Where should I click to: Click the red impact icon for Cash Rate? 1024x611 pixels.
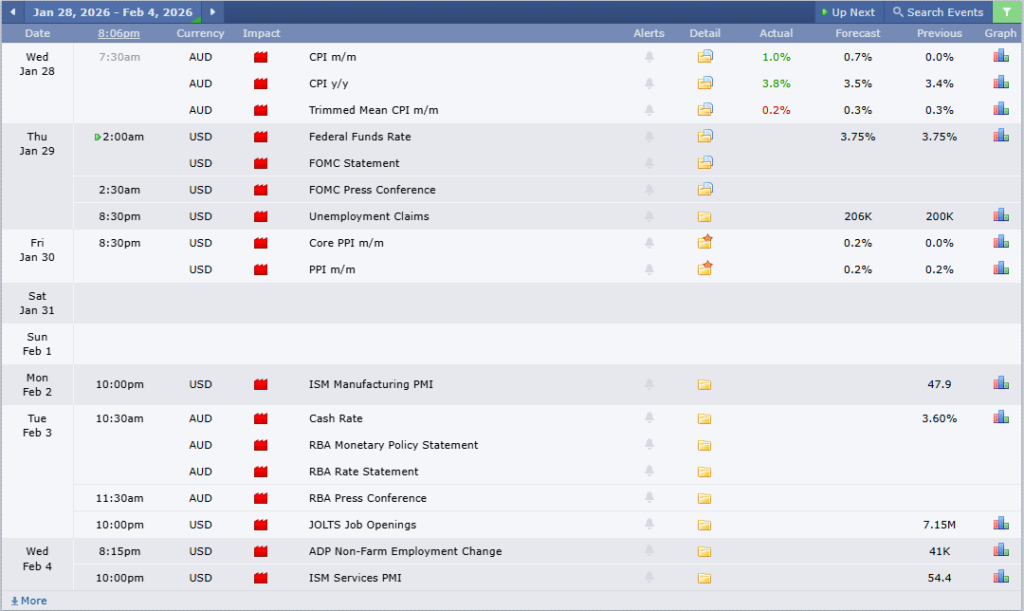point(261,419)
